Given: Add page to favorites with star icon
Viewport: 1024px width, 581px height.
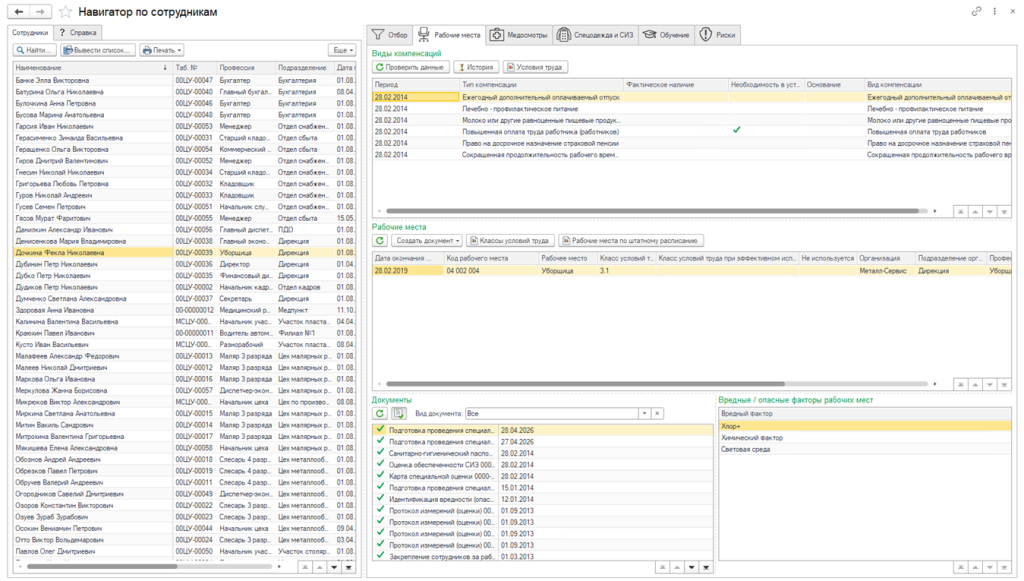Looking at the screenshot, I should click(x=65, y=12).
